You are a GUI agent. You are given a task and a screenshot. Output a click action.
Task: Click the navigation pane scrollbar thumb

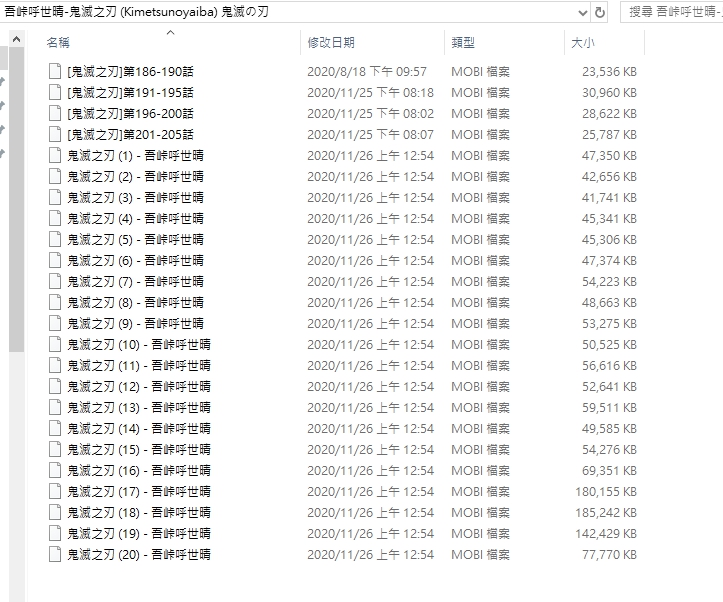click(16, 199)
